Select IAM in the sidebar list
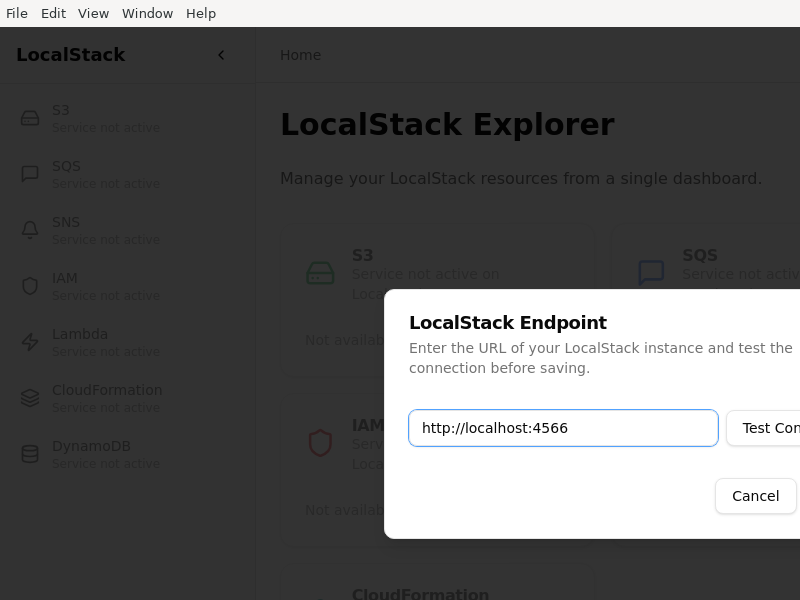Screen dimensions: 800x600 128,286
